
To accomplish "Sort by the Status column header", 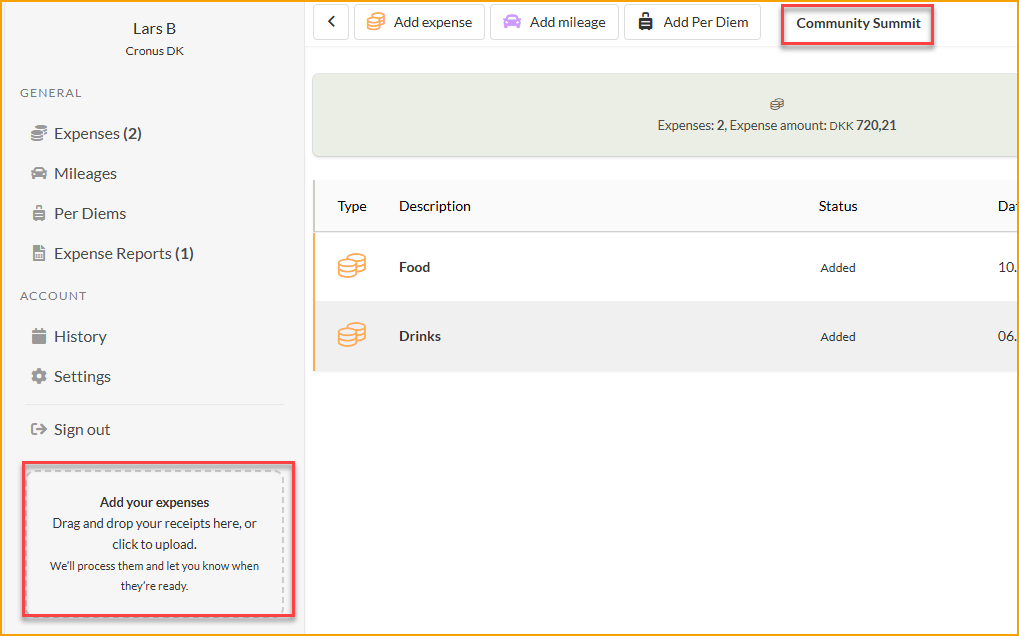I will click(837, 206).
